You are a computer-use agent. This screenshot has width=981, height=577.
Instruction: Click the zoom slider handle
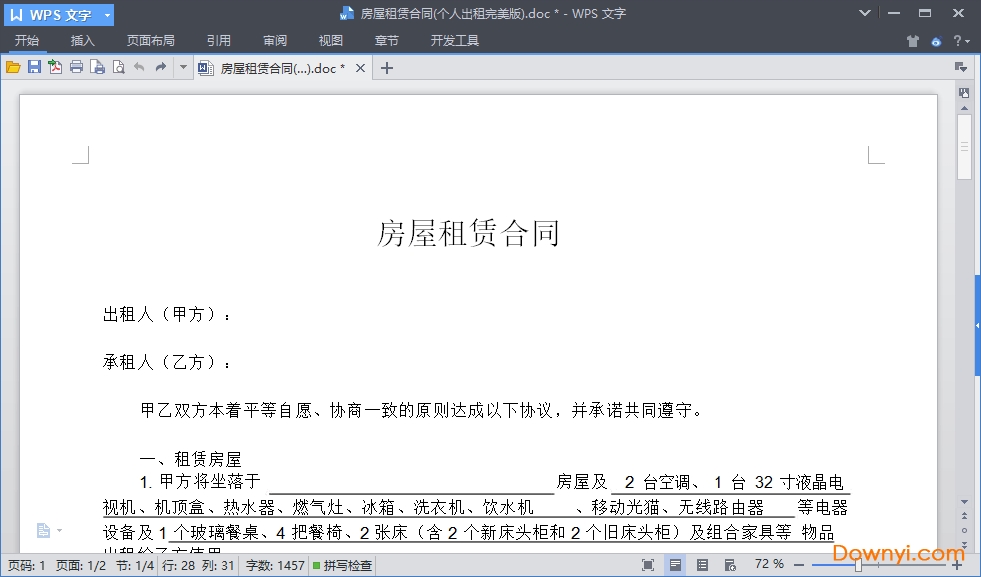coord(858,565)
